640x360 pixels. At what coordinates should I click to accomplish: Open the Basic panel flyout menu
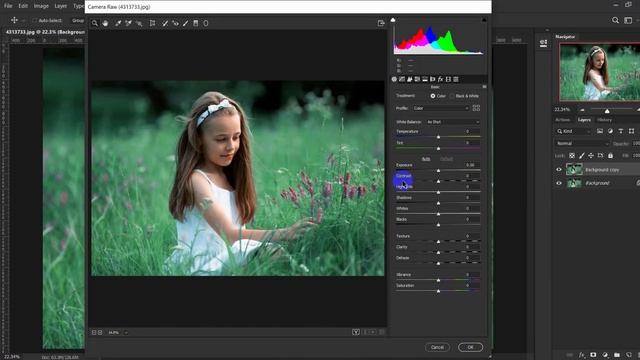click(x=484, y=87)
